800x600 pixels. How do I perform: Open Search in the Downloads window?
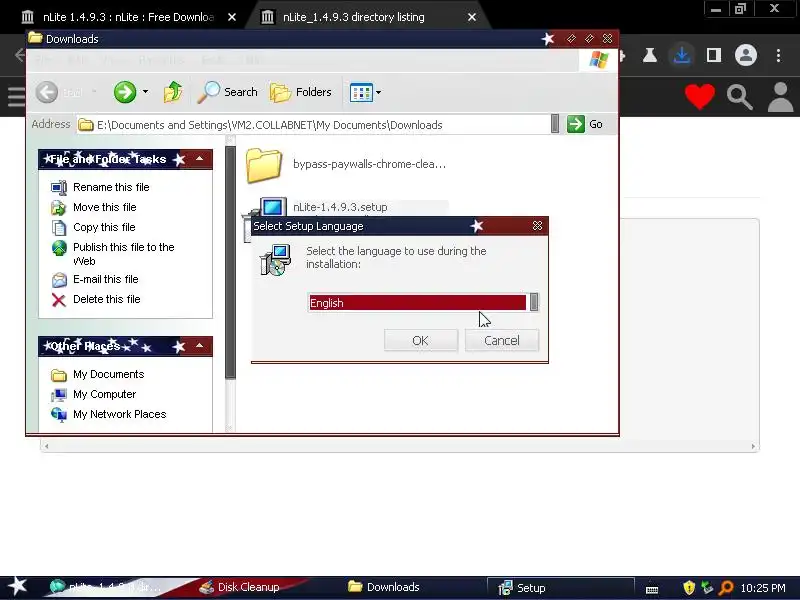click(x=228, y=92)
